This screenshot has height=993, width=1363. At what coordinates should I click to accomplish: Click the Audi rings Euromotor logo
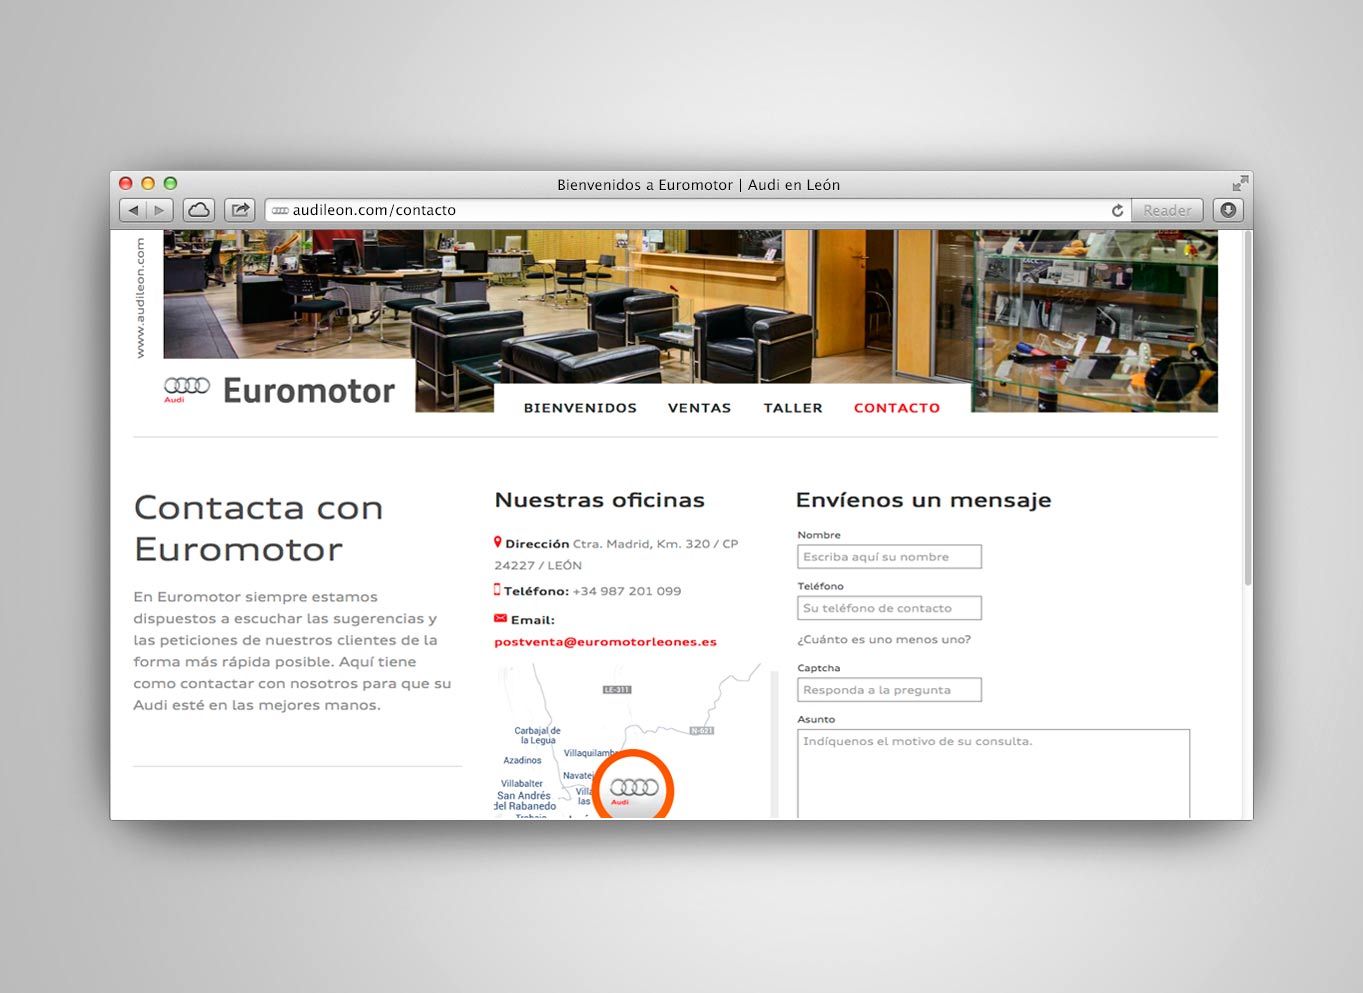click(280, 390)
